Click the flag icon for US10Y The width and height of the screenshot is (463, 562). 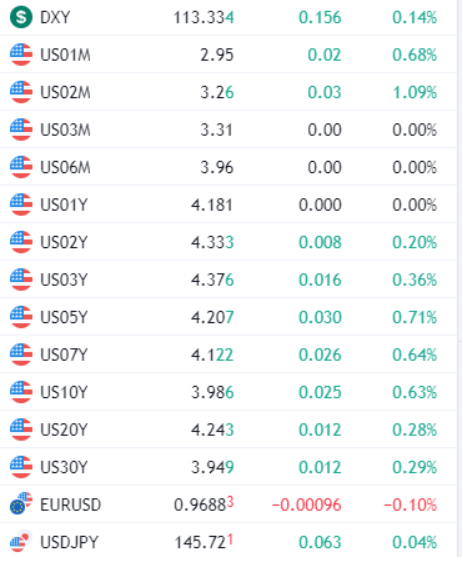(21, 392)
